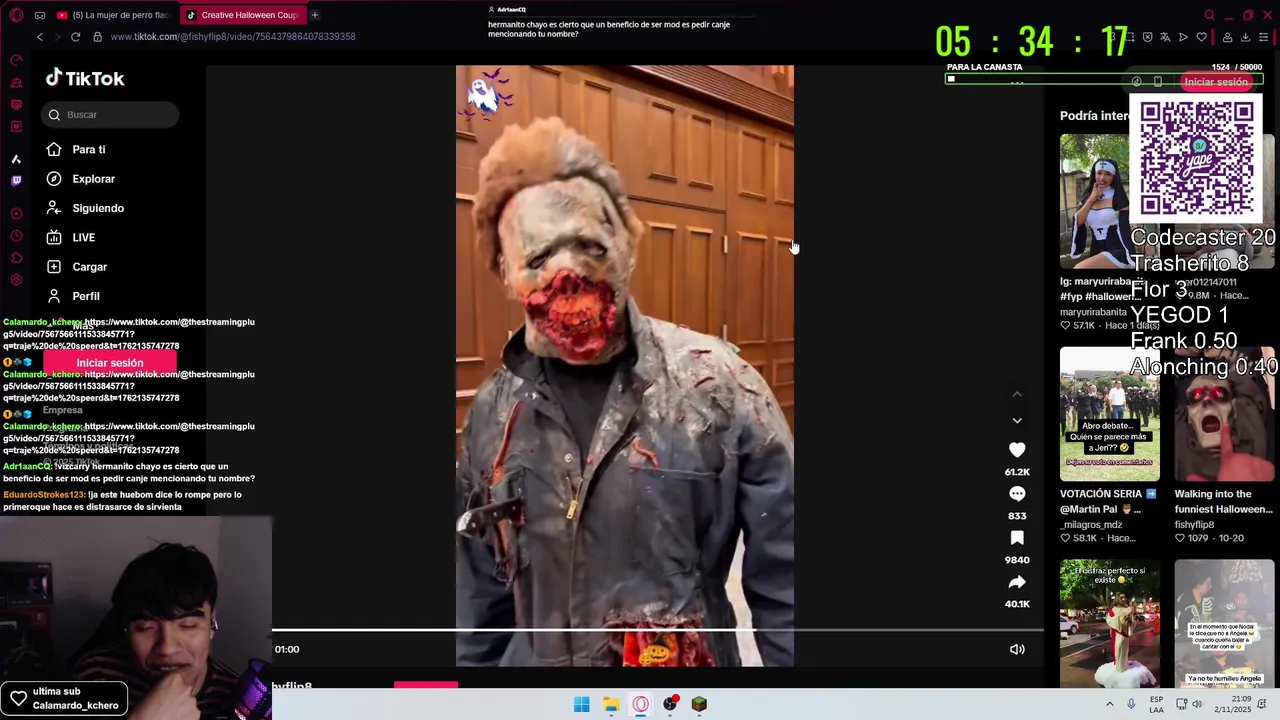
Task: Click the TikTok logo
Action: pos(85,78)
